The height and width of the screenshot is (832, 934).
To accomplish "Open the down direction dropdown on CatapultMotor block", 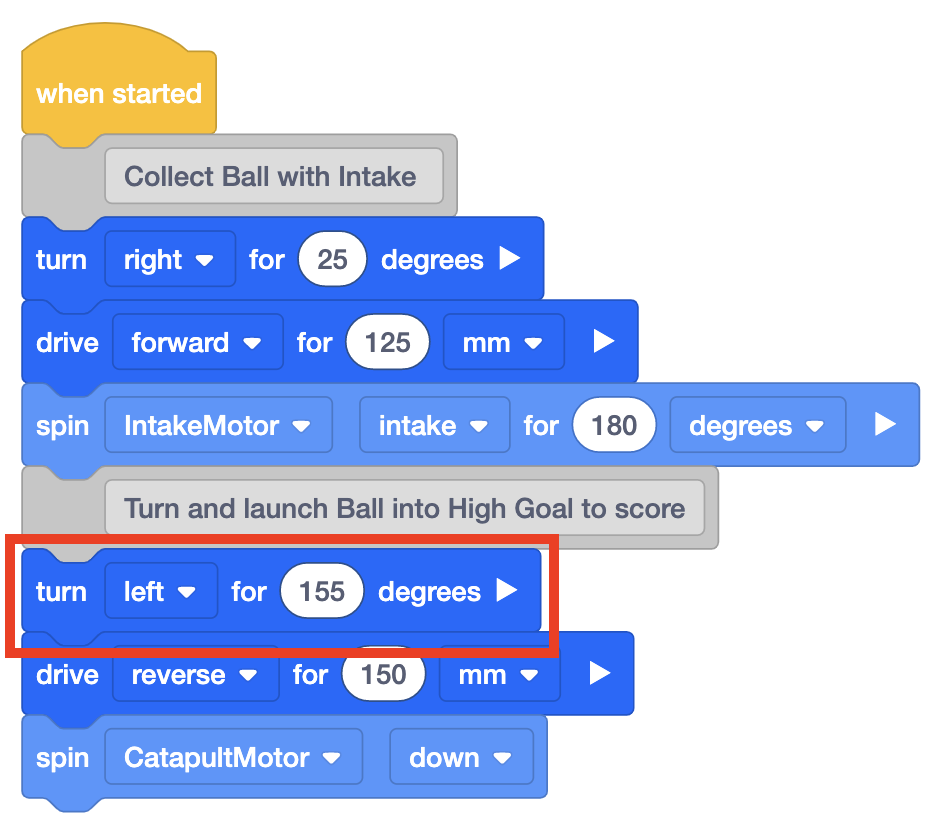I will pos(462,757).
